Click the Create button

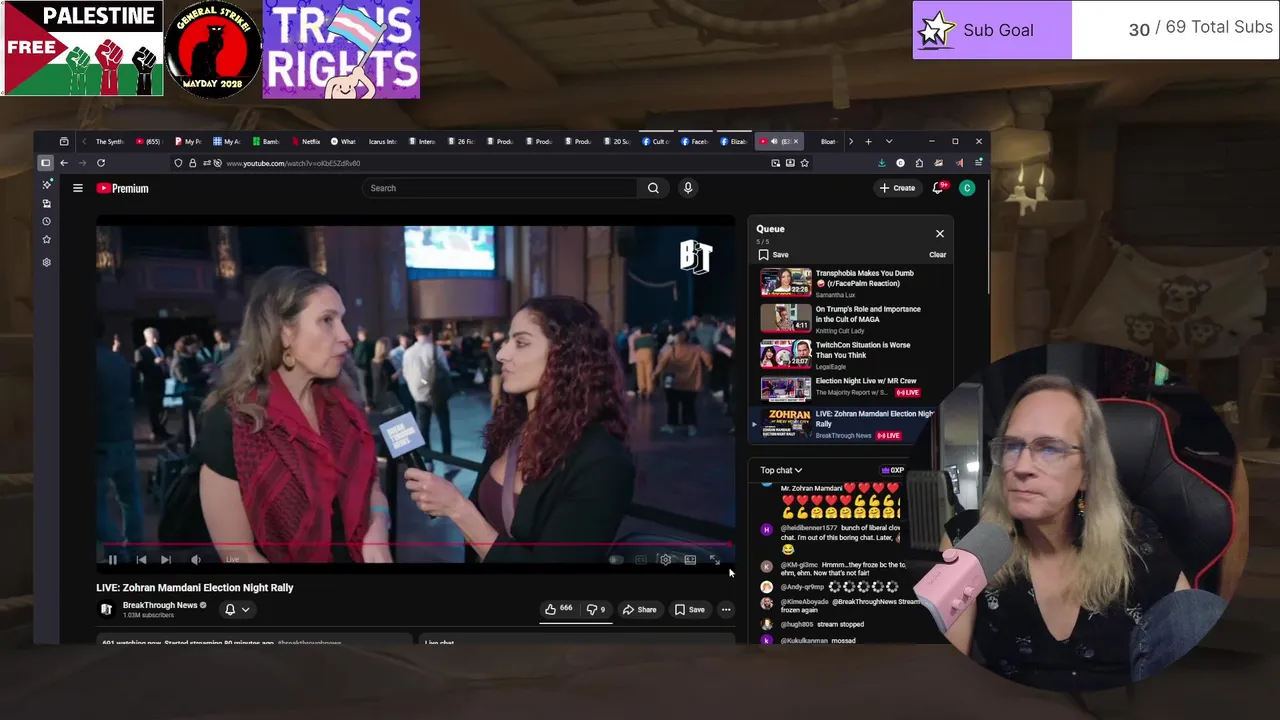pyautogui.click(x=897, y=188)
